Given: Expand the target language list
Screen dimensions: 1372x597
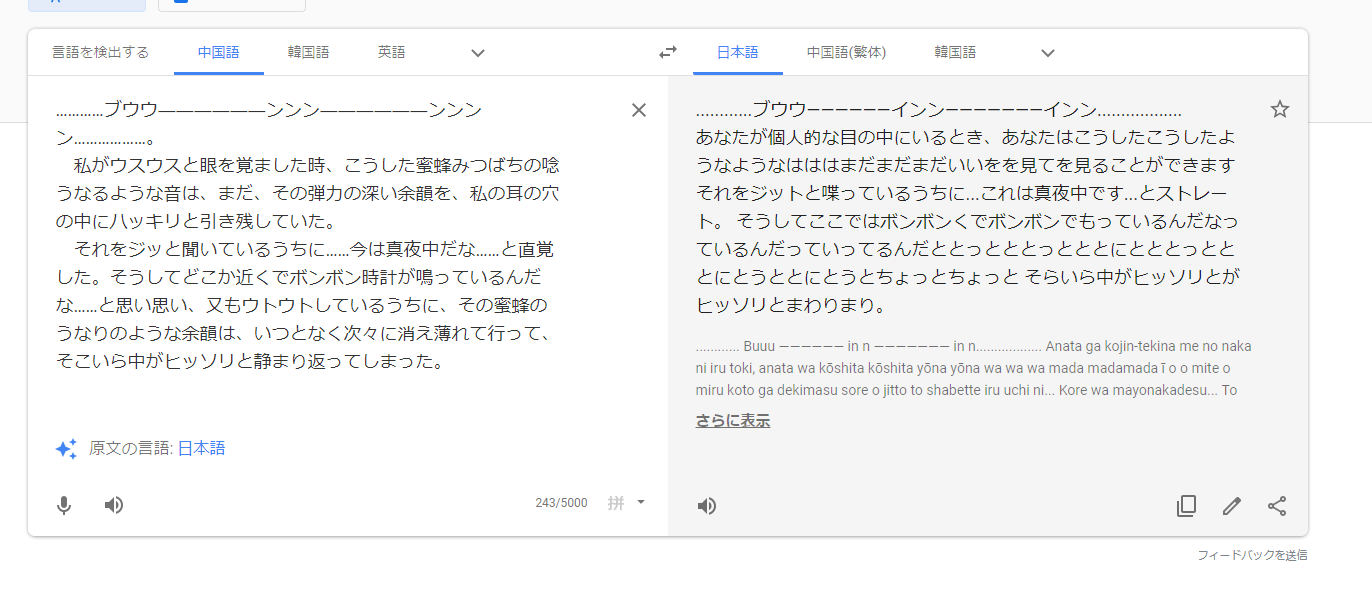Looking at the screenshot, I should click(x=1048, y=53).
